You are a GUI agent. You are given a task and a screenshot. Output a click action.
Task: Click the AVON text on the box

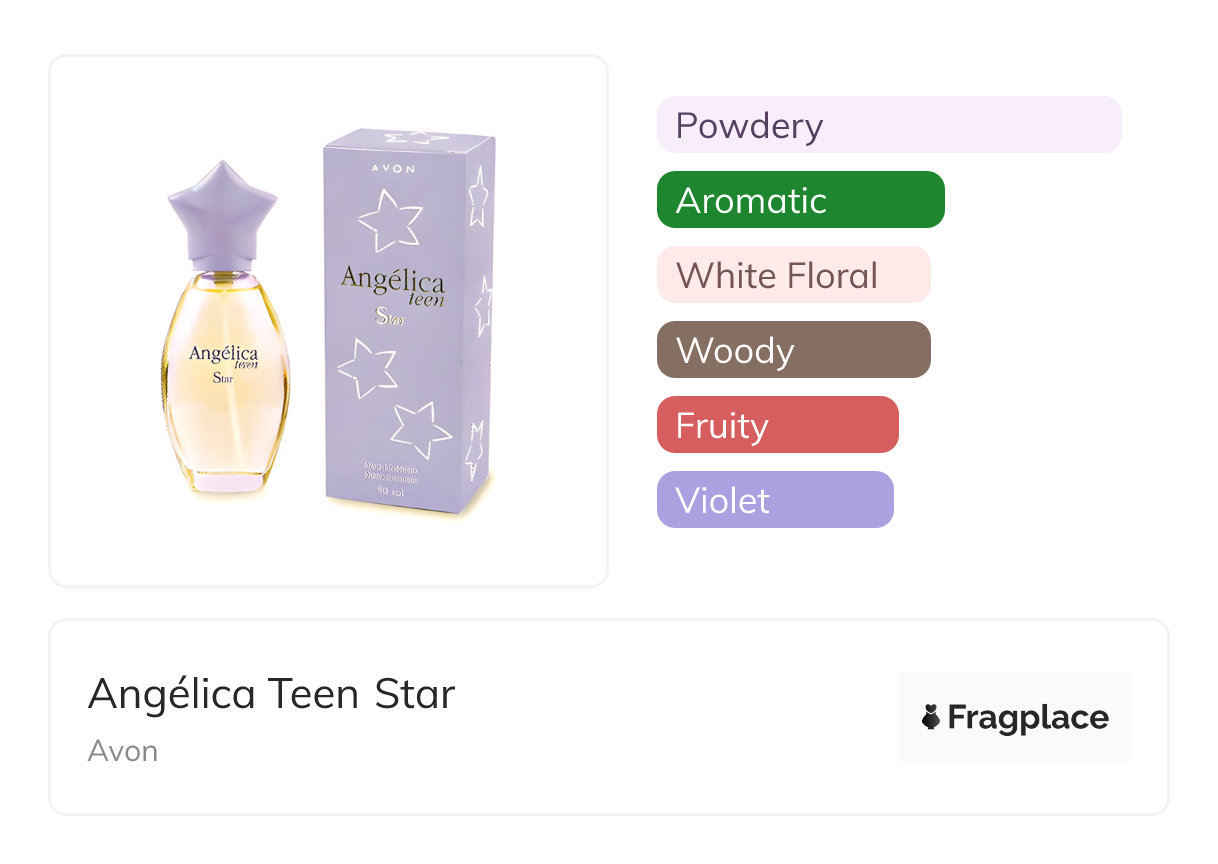click(x=394, y=168)
